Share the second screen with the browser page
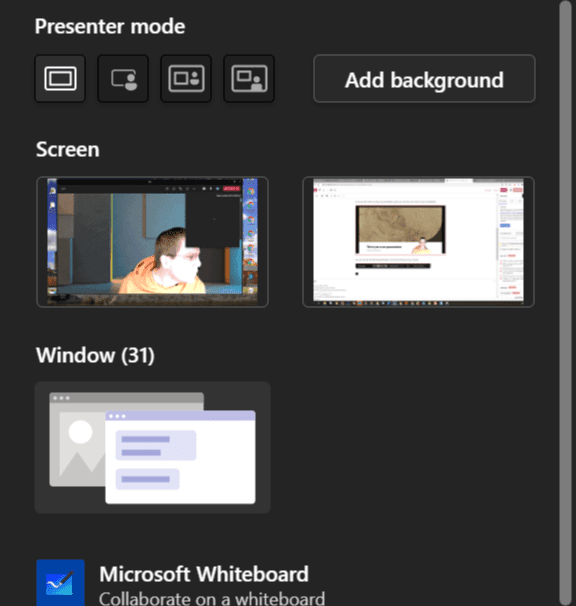 click(418, 242)
